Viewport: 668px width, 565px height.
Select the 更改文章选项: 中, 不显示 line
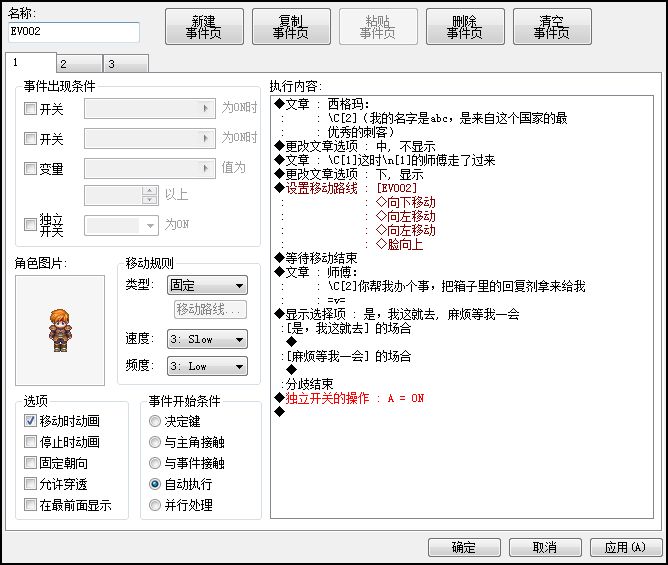click(x=355, y=146)
